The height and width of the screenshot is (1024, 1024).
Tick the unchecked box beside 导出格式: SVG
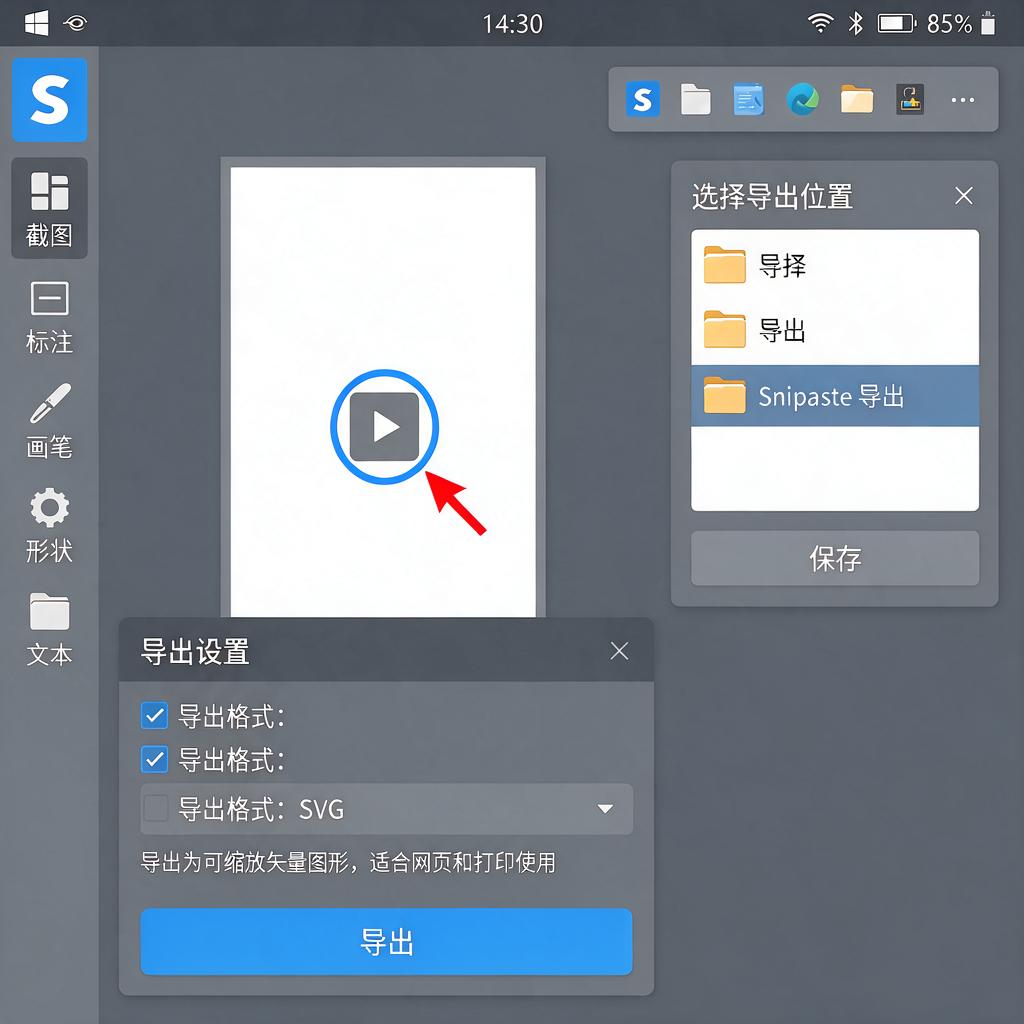point(155,808)
